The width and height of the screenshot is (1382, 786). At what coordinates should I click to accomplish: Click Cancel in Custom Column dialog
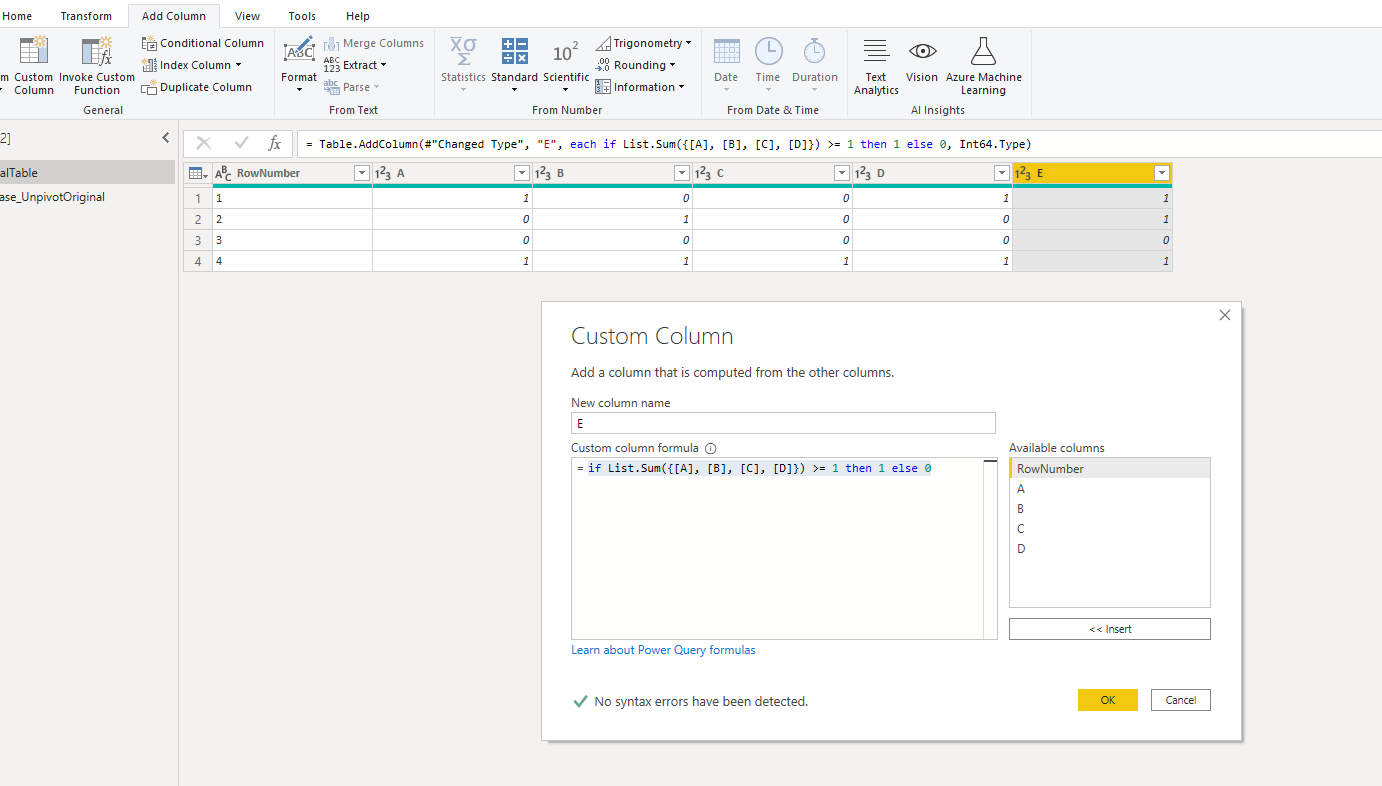tap(1181, 700)
